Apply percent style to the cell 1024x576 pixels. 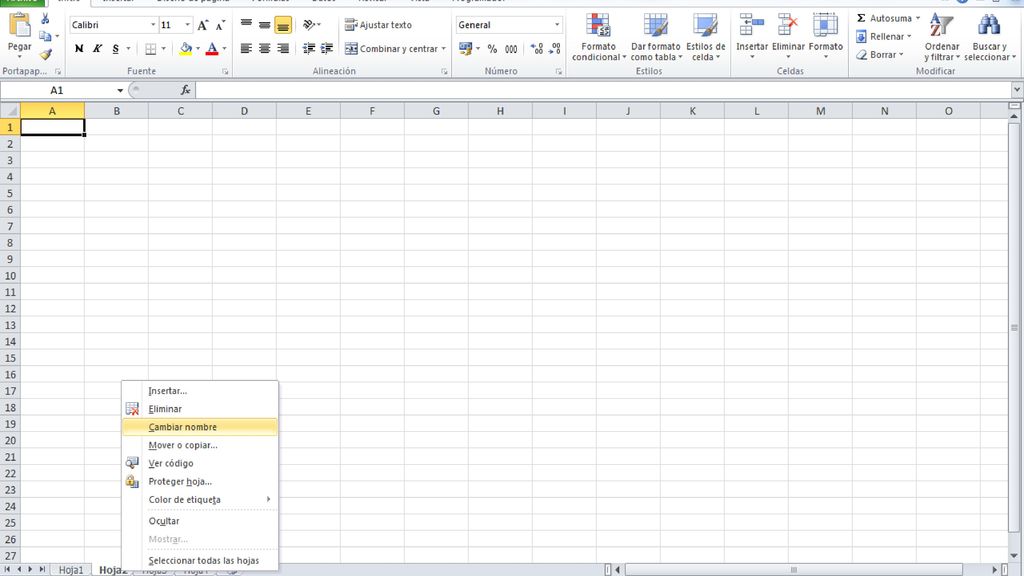[x=492, y=49]
